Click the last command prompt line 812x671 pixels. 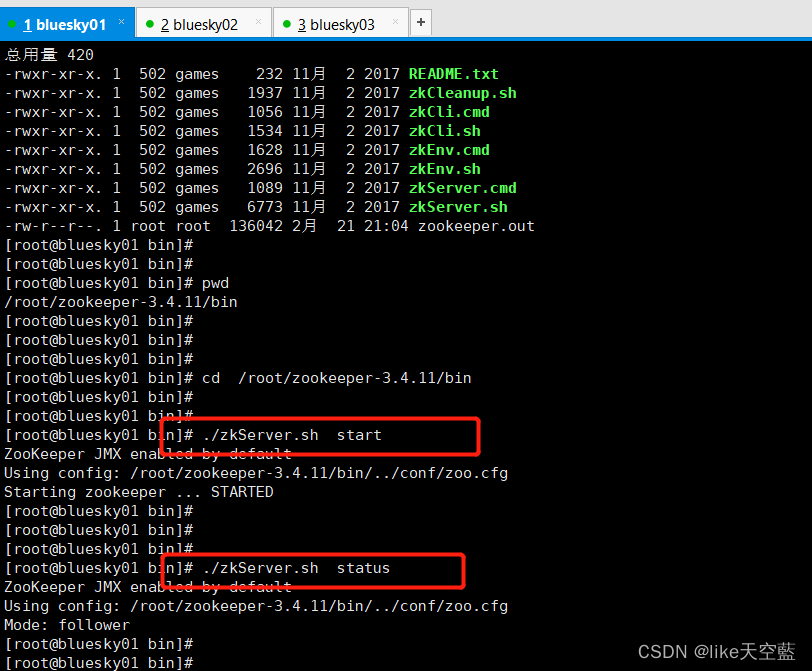coord(99,663)
